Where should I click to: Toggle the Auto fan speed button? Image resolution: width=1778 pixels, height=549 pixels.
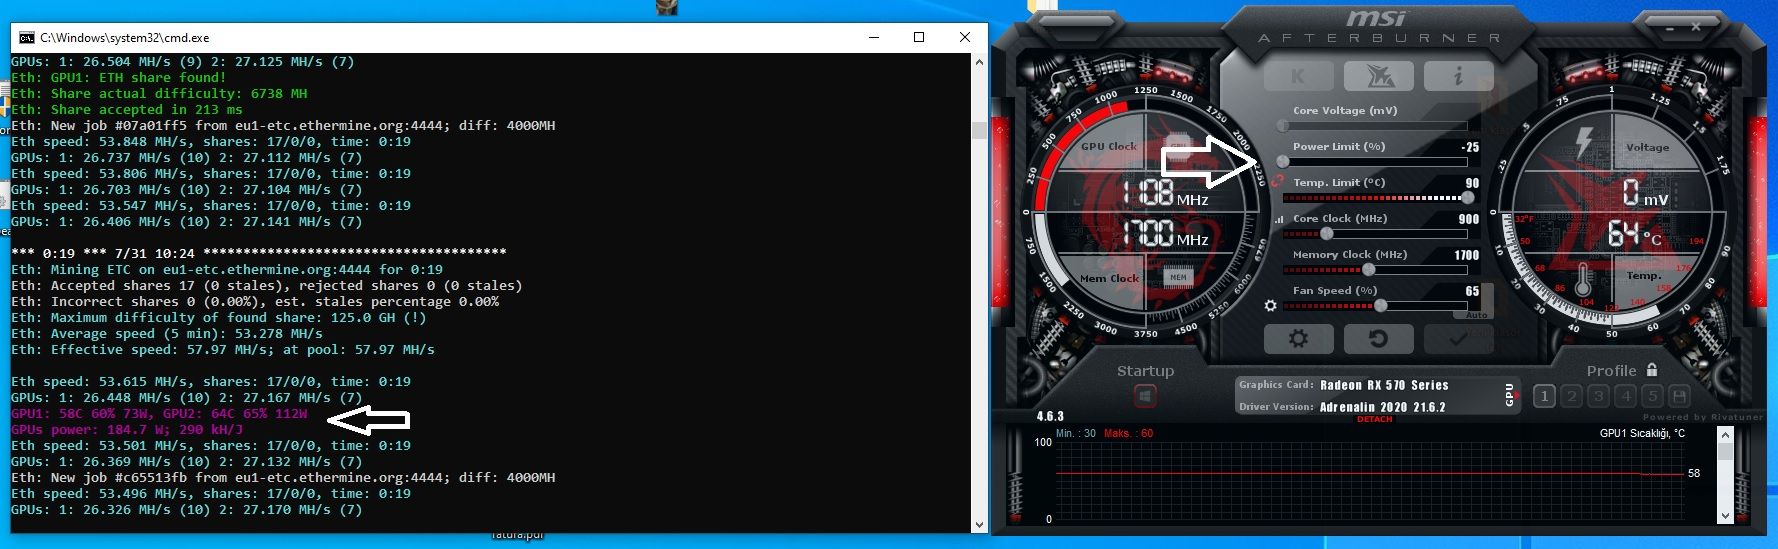tap(1476, 314)
